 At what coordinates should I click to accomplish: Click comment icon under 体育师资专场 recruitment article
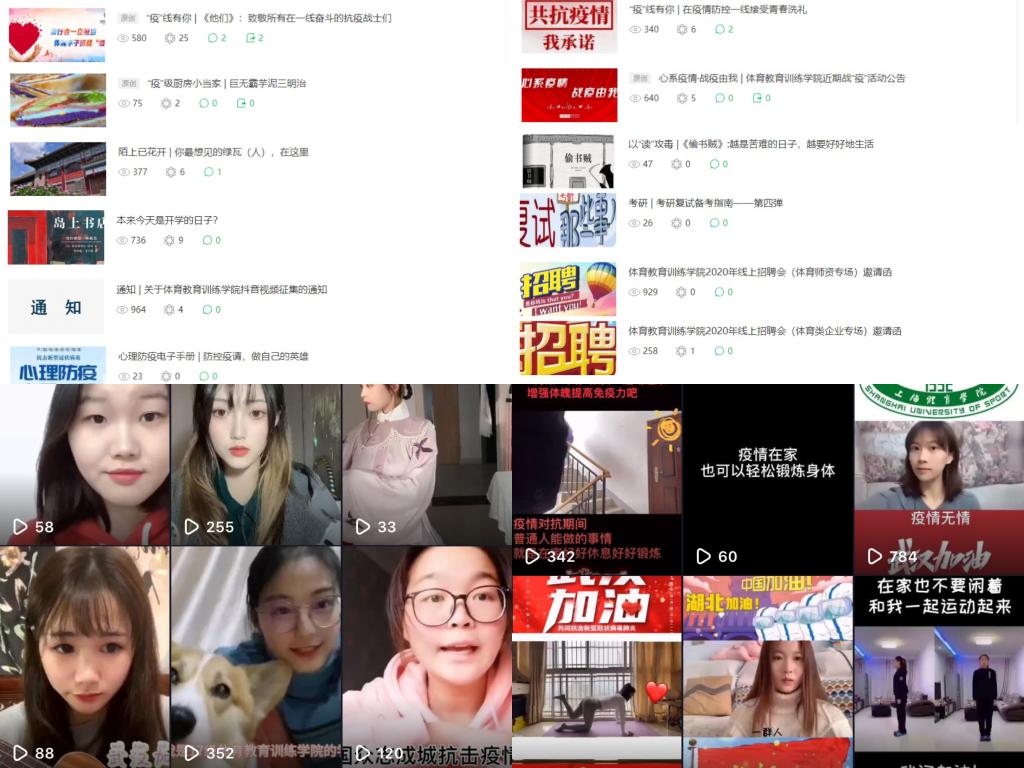(718, 292)
